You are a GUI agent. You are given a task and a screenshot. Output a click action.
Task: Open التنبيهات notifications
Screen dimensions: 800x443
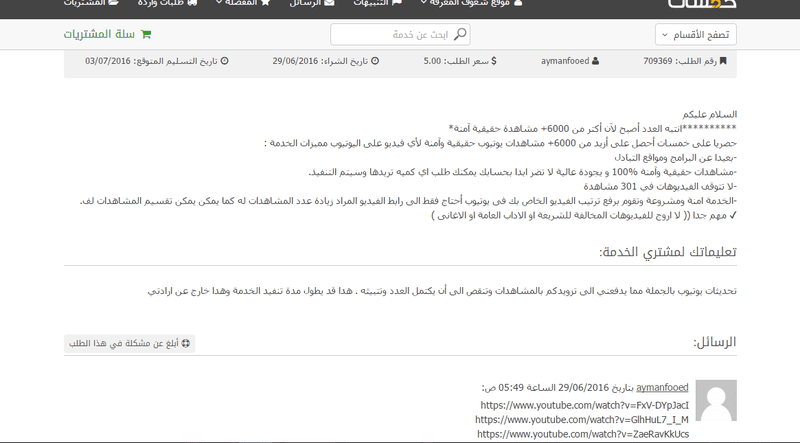point(378,3)
